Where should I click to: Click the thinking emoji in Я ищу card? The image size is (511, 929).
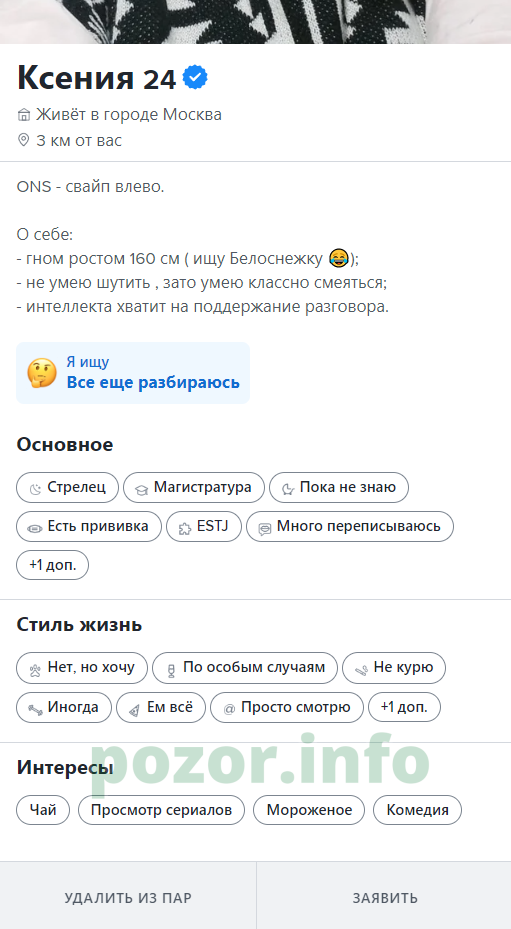(x=41, y=373)
